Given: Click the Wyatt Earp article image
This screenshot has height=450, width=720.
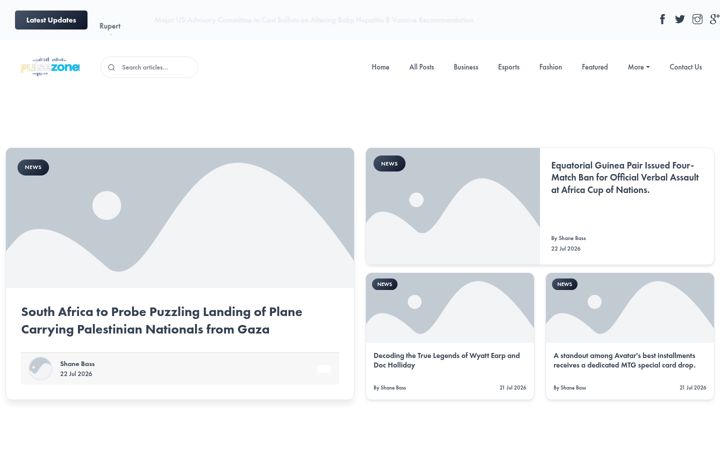Looking at the screenshot, I should [x=450, y=308].
